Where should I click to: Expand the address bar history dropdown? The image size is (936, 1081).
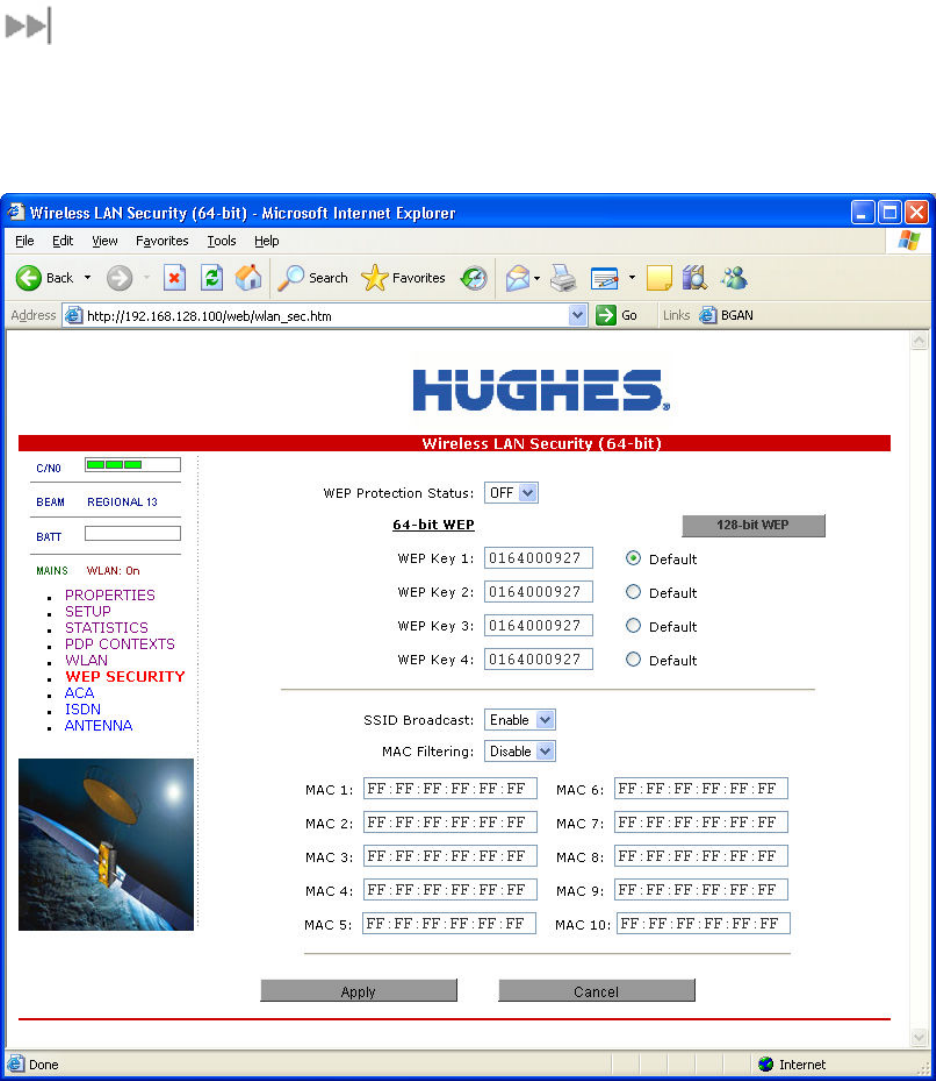(x=578, y=316)
